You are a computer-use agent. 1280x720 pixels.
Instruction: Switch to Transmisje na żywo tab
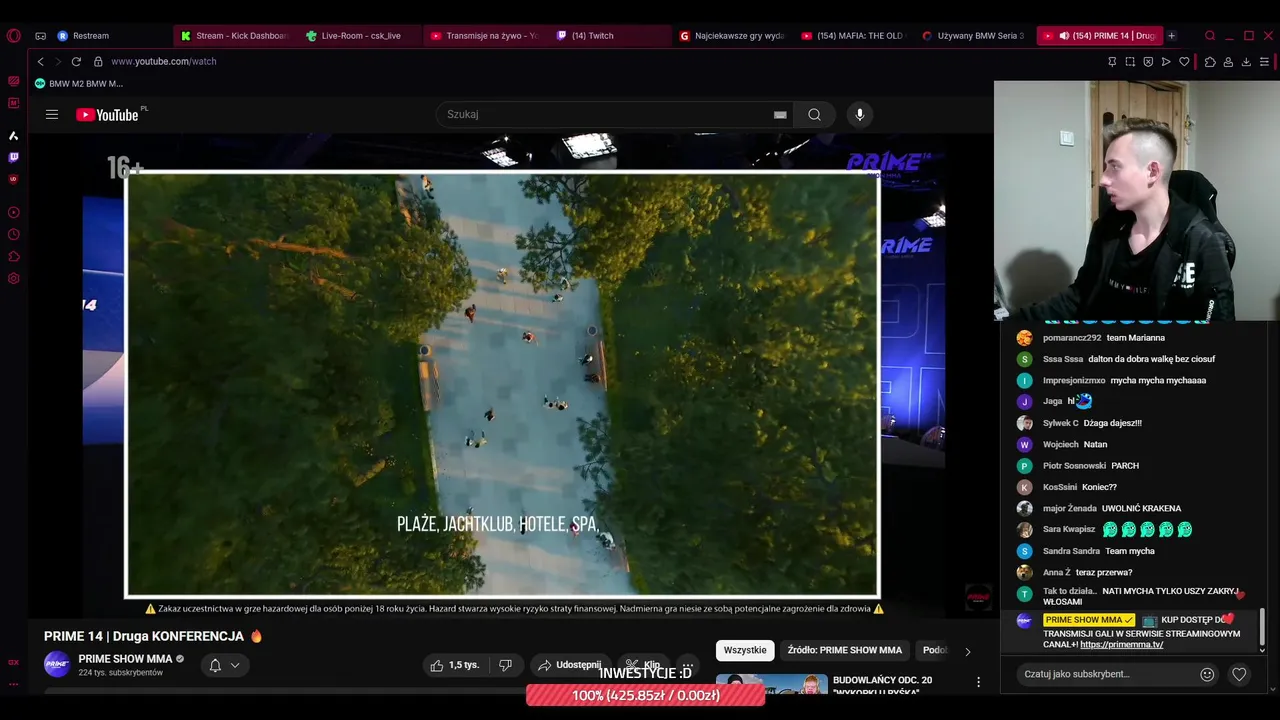[x=484, y=36]
